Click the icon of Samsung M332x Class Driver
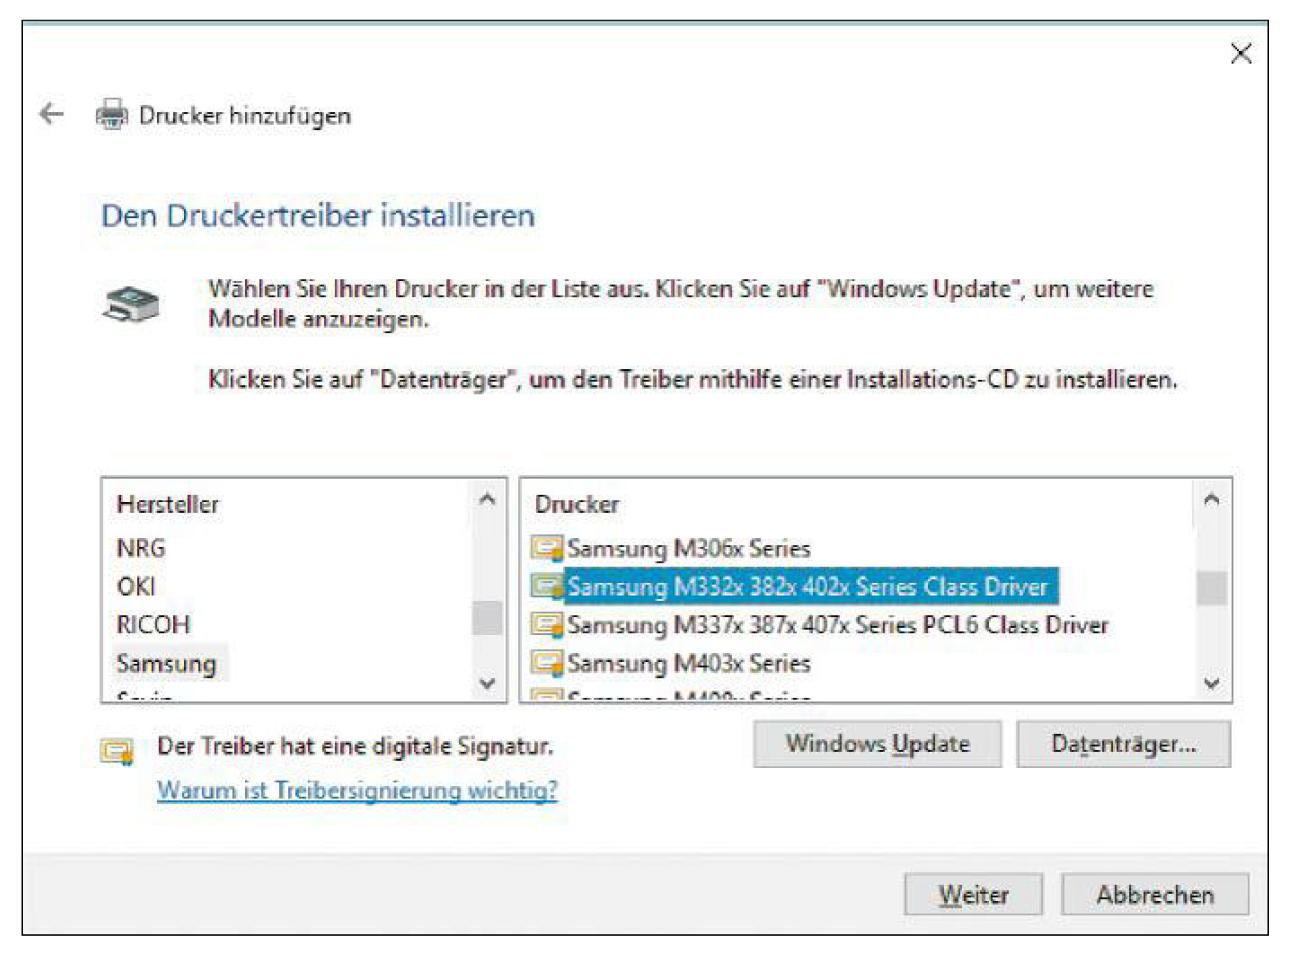Viewport: 1308px width, 953px height. (x=547, y=586)
